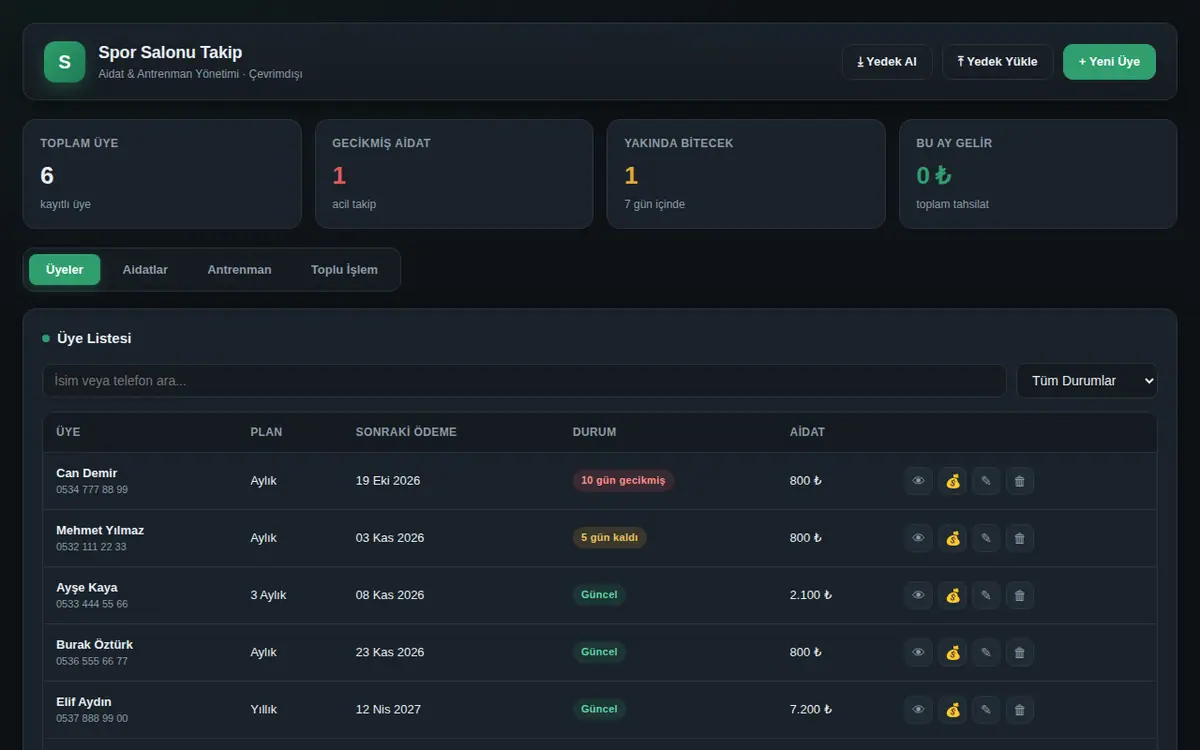1200x750 pixels.
Task: Edit member Mehmet Yılmaz
Action: point(986,538)
